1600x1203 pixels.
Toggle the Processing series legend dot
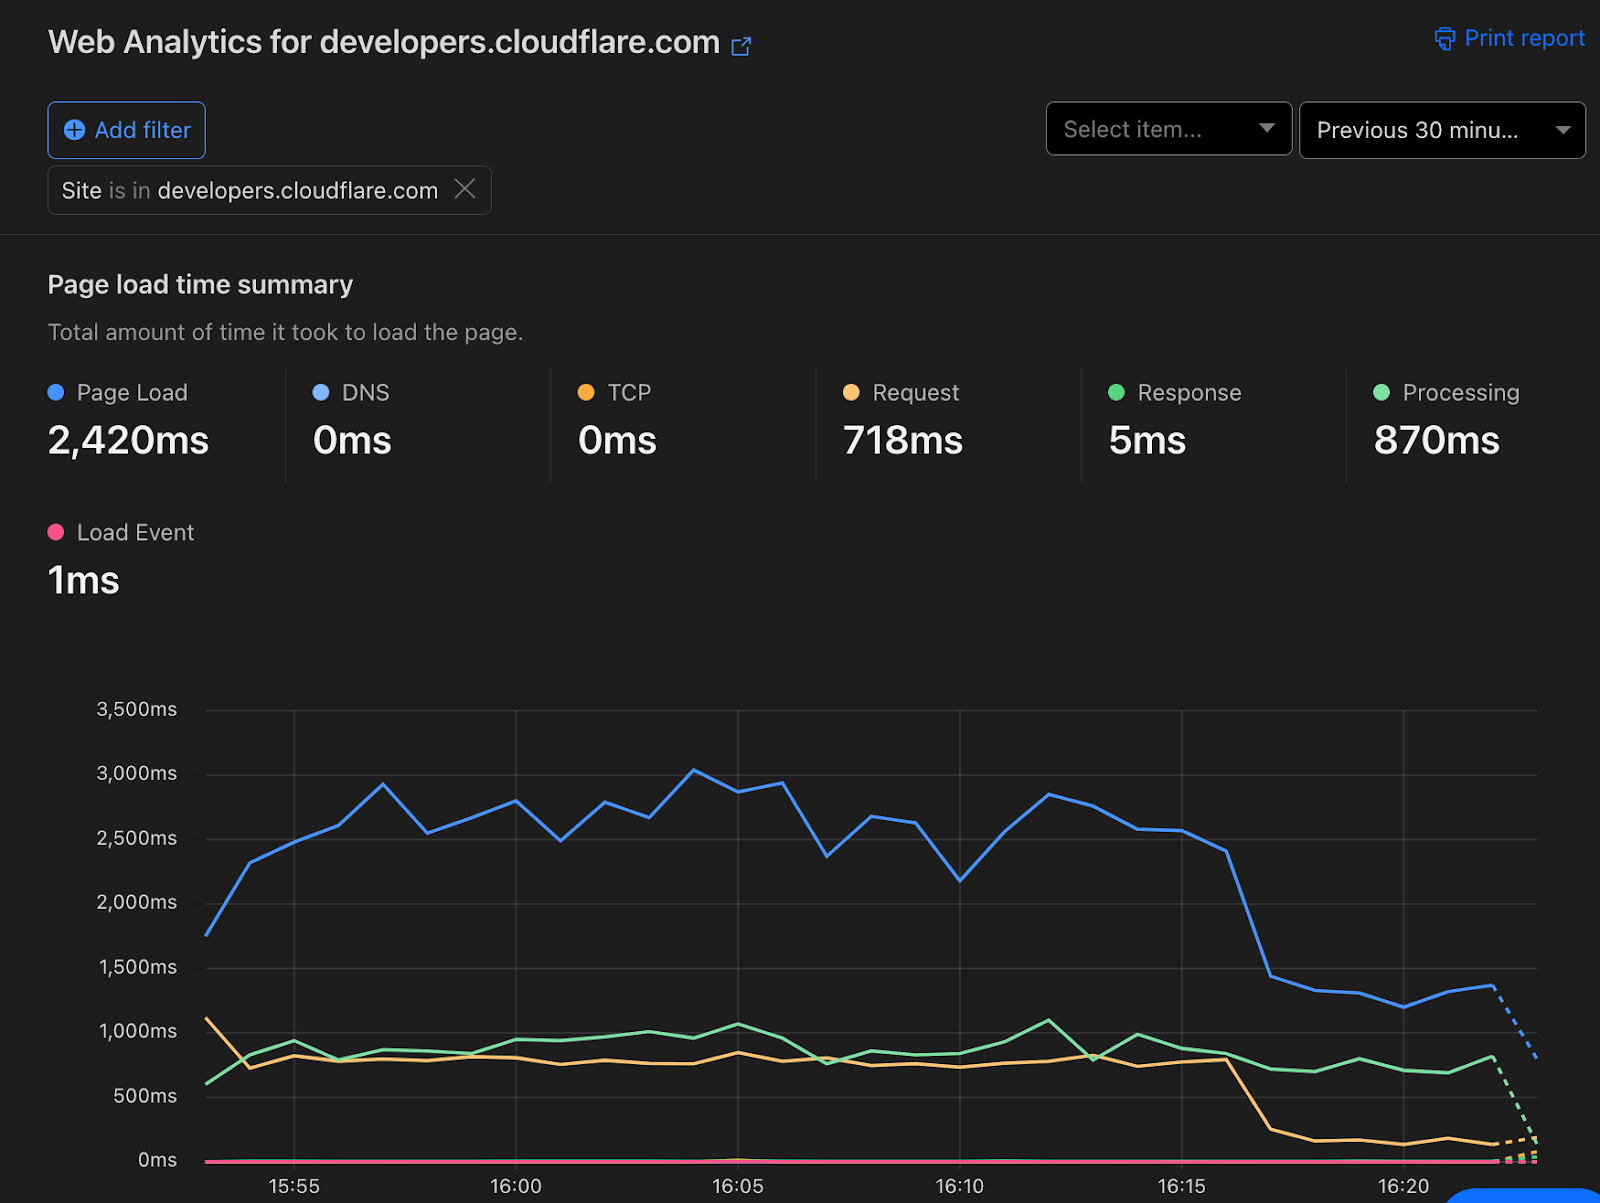coord(1382,393)
